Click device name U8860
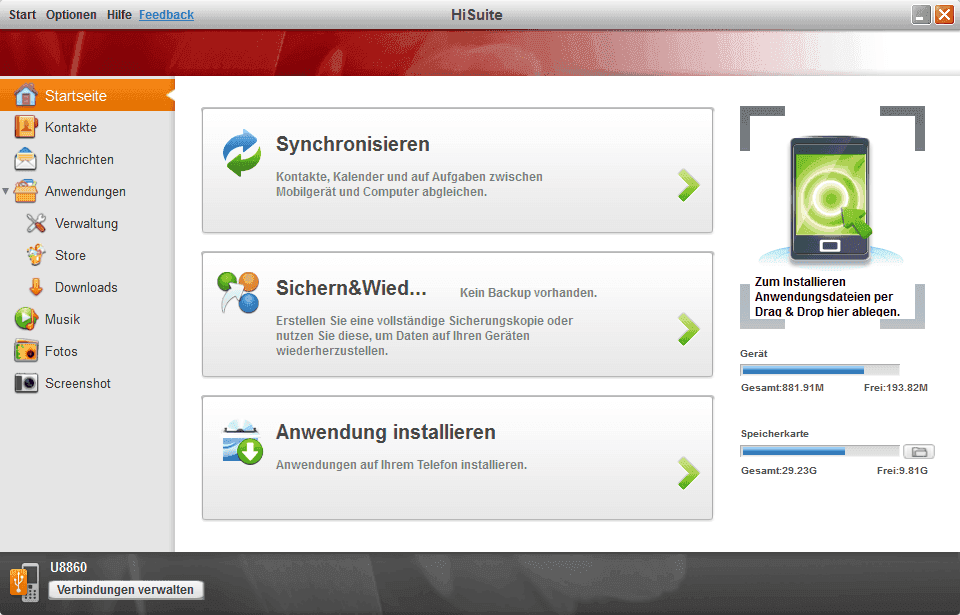This screenshot has height=615, width=960. pos(69,567)
